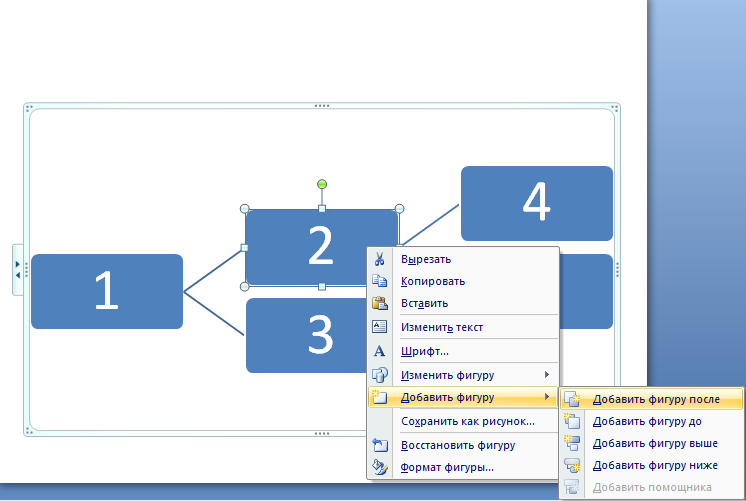
Task: Click the Copy pages icon
Action: 379,281
